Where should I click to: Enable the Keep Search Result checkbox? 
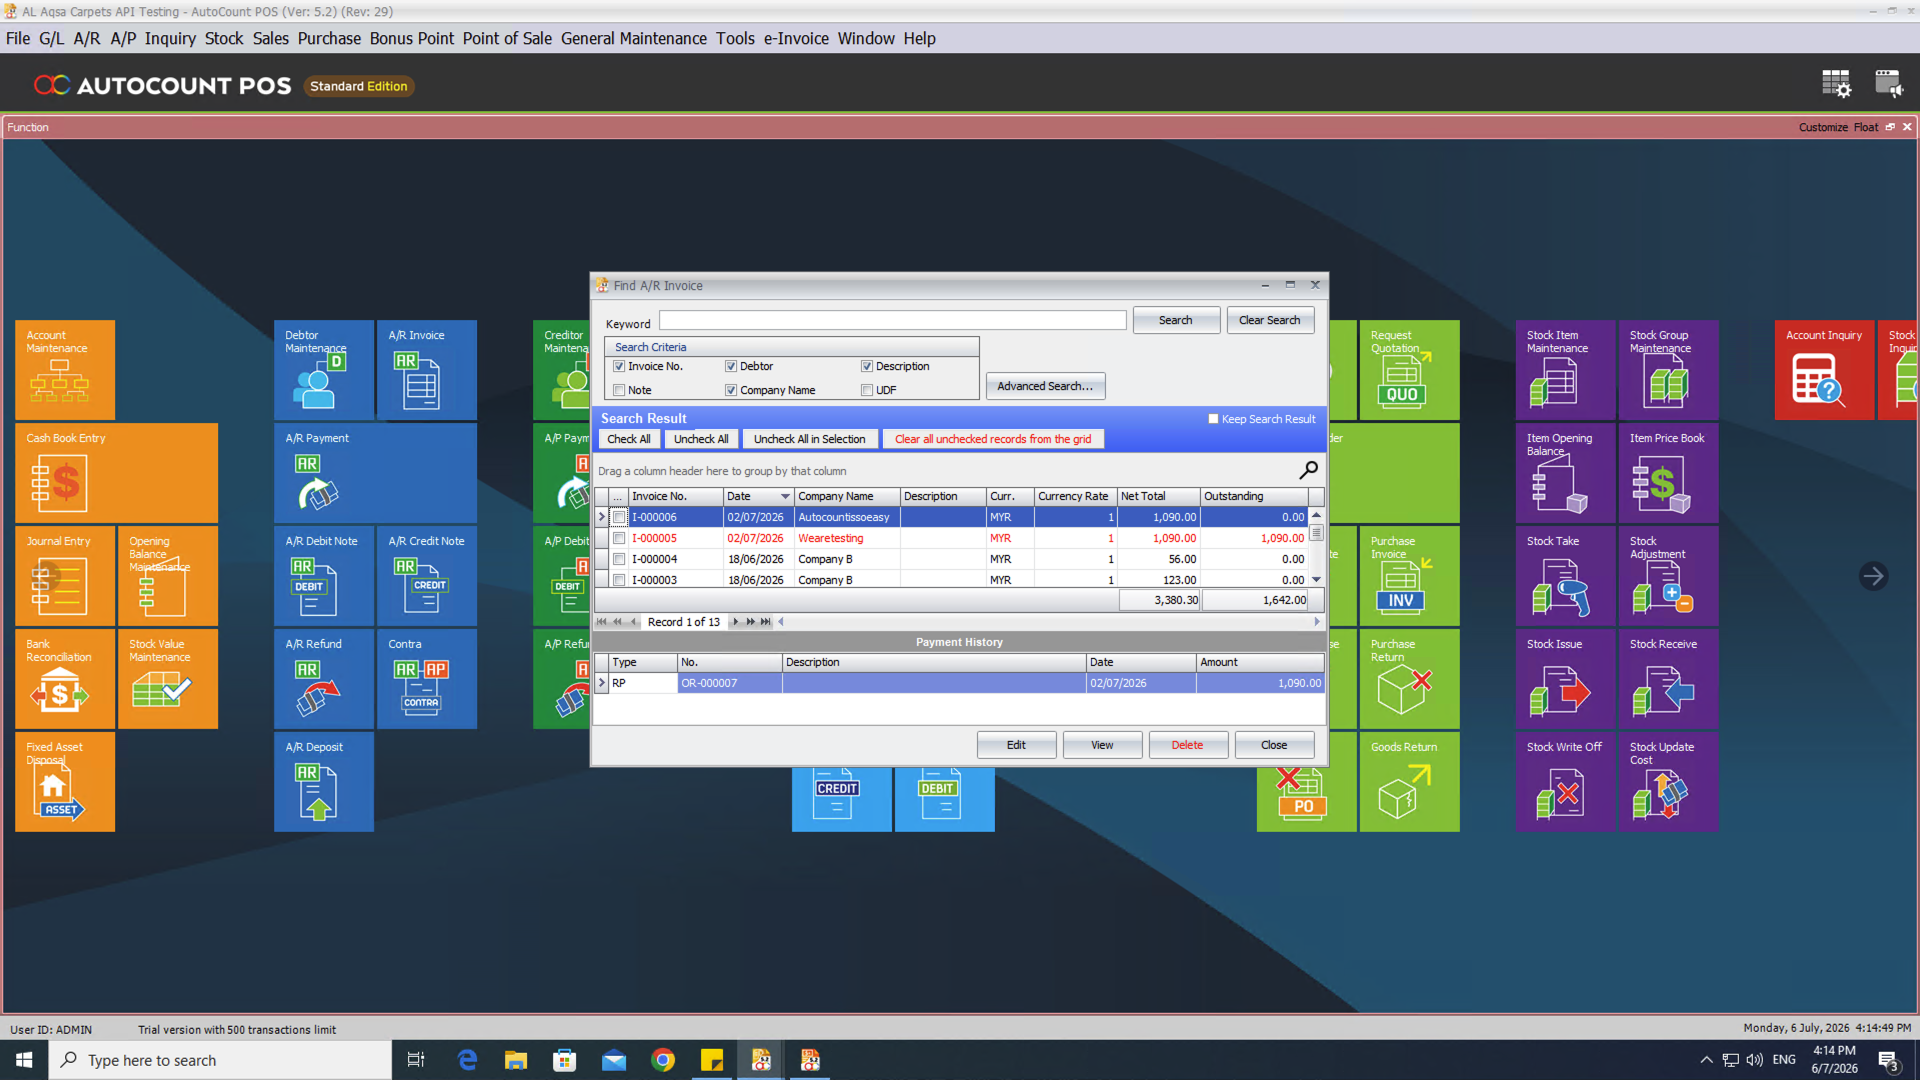1213,419
